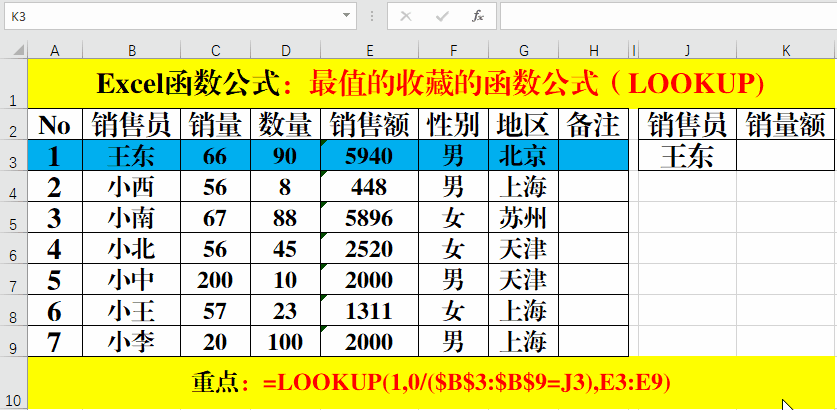Select column D header
Screen dimensions: 837x410
(286, 51)
